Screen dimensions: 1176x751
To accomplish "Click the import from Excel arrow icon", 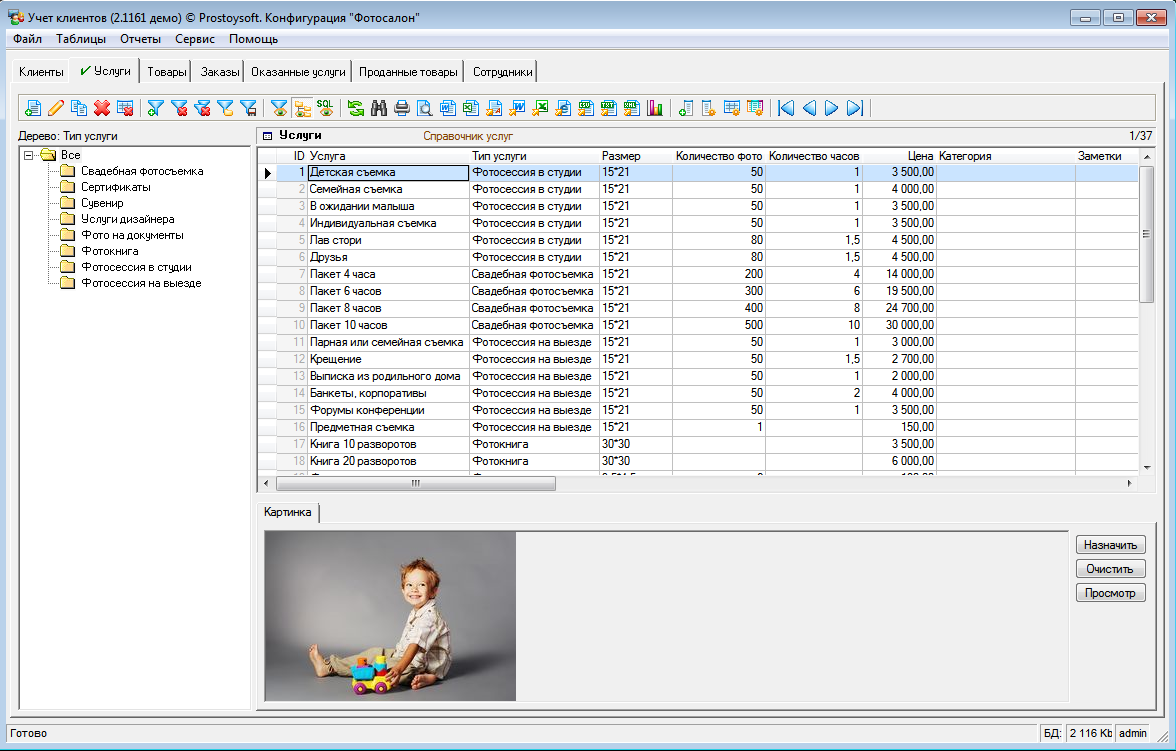I will 541,108.
